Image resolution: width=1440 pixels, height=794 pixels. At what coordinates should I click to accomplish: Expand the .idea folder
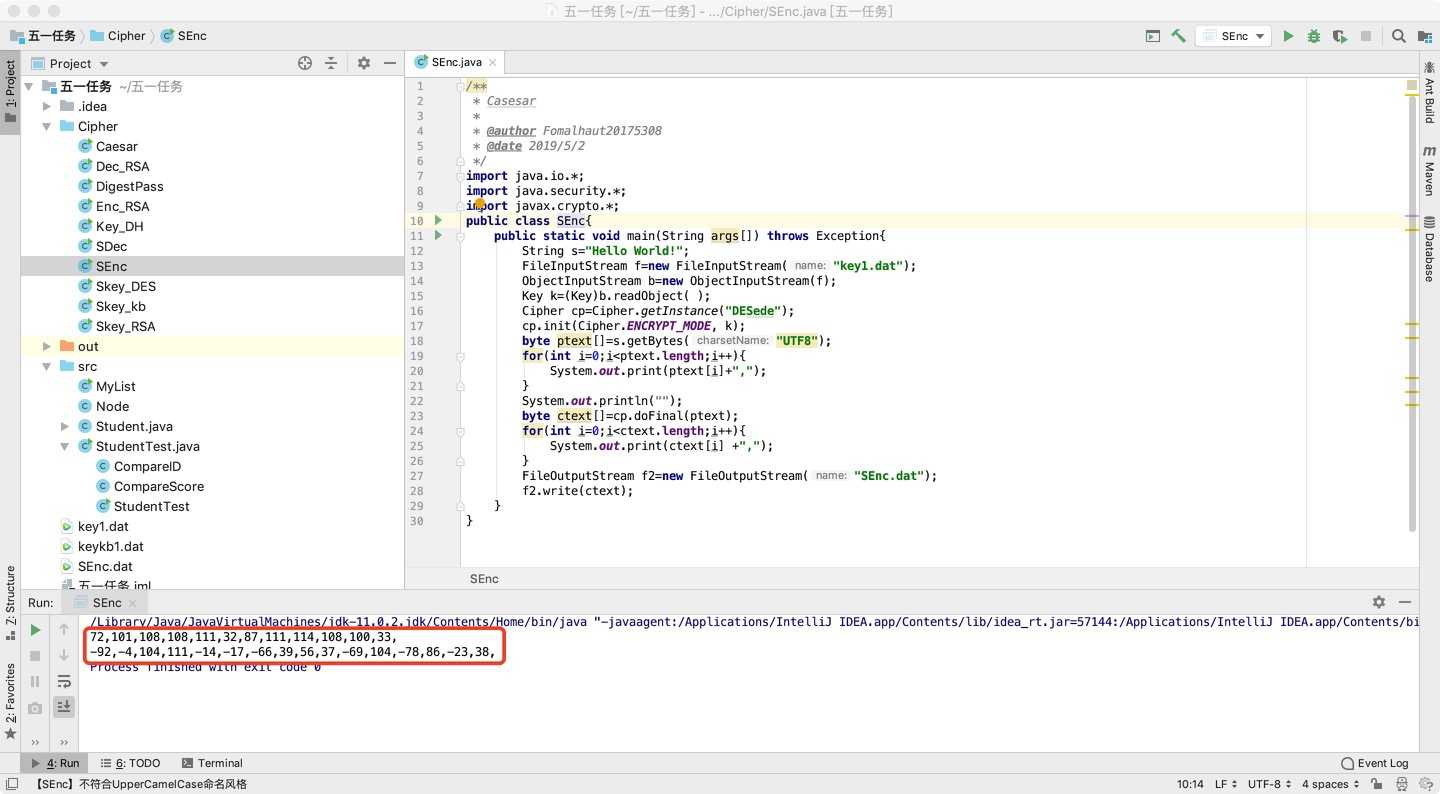[x=47, y=106]
